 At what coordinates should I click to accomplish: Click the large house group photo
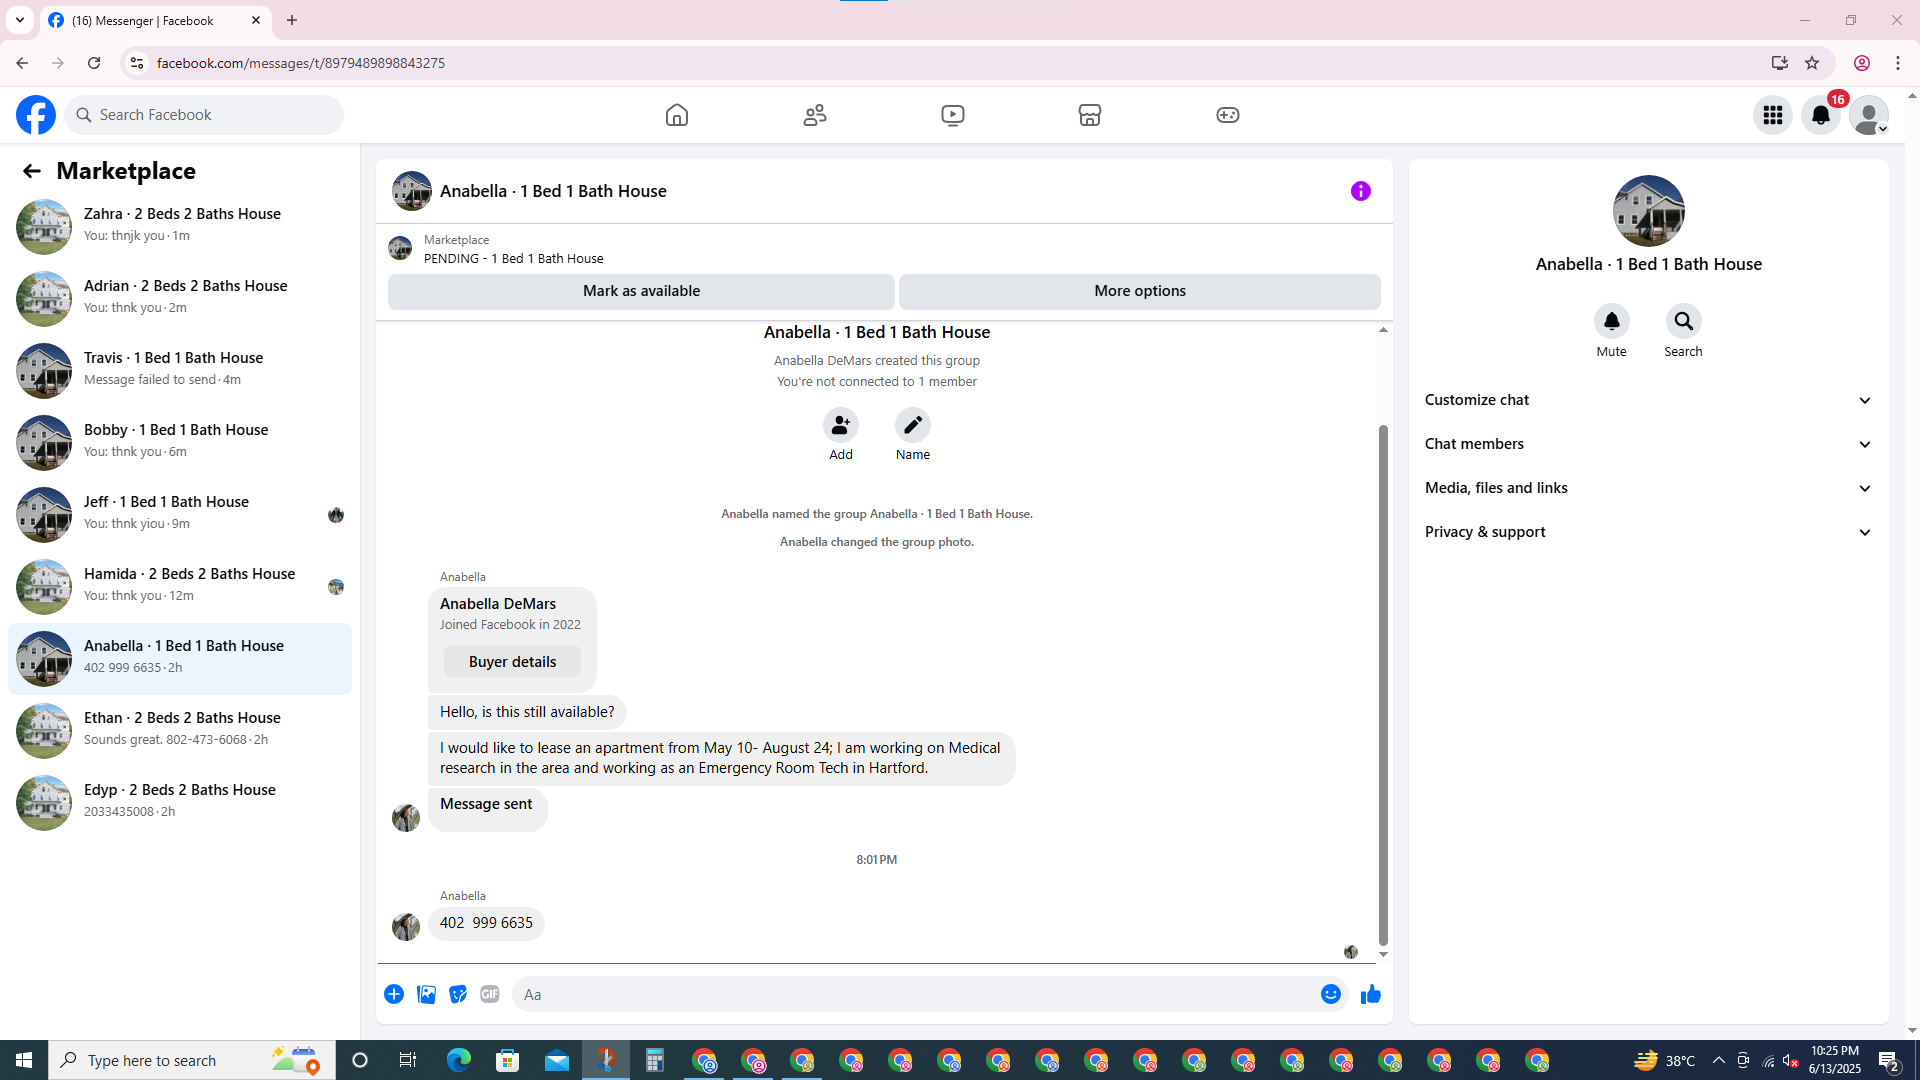(1649, 211)
